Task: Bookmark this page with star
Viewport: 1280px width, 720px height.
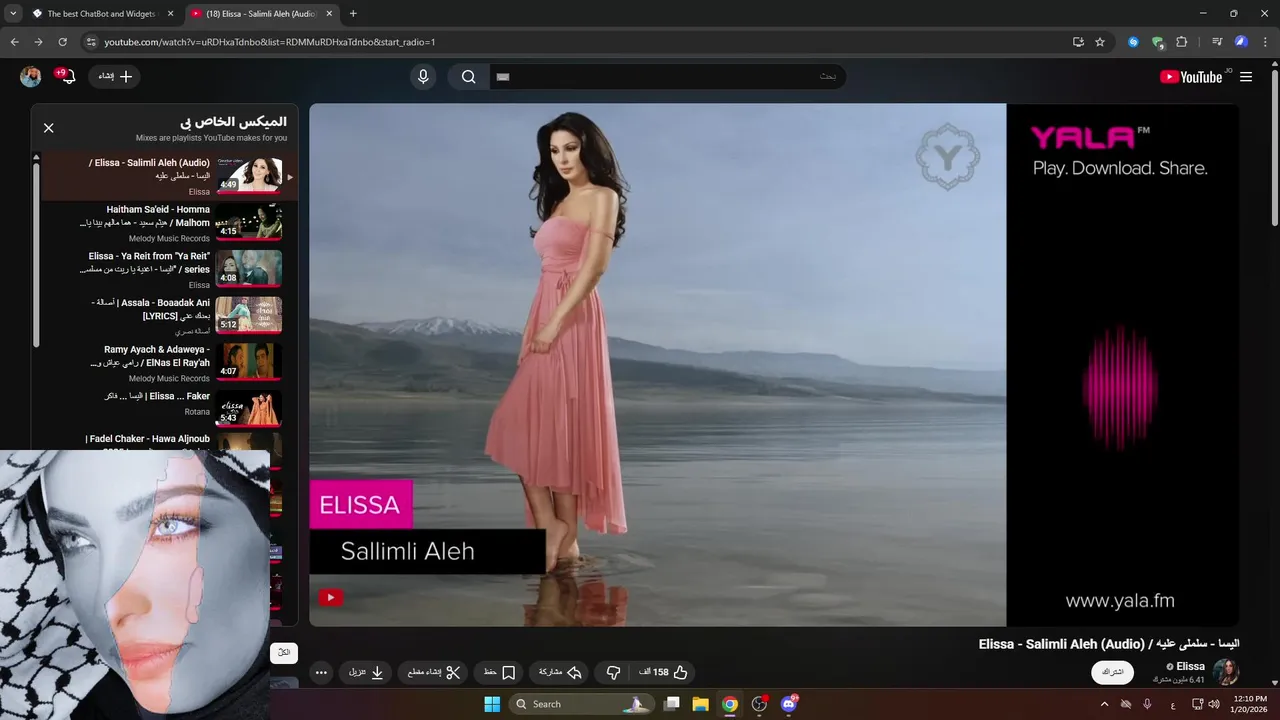Action: pyautogui.click(x=1100, y=42)
